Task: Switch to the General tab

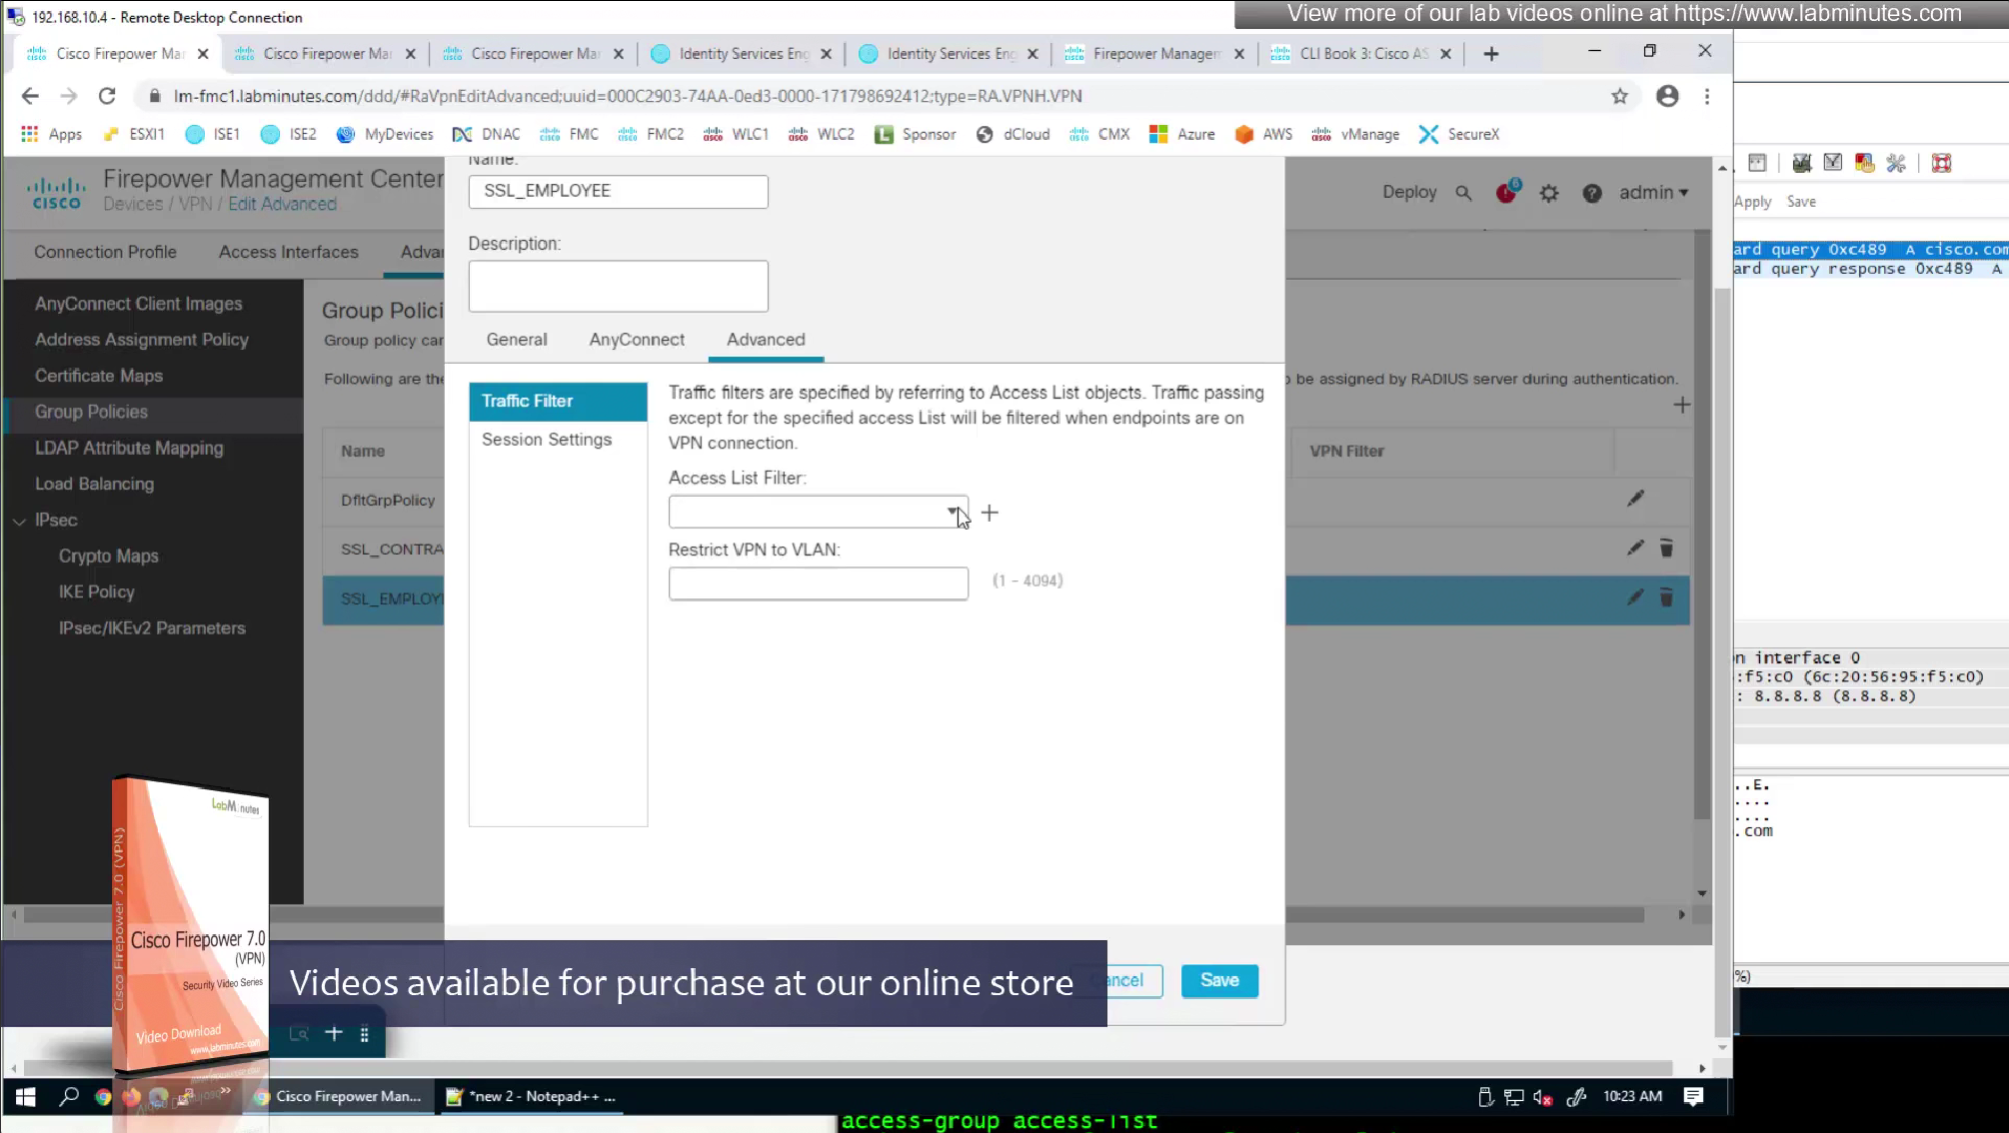Action: (516, 339)
